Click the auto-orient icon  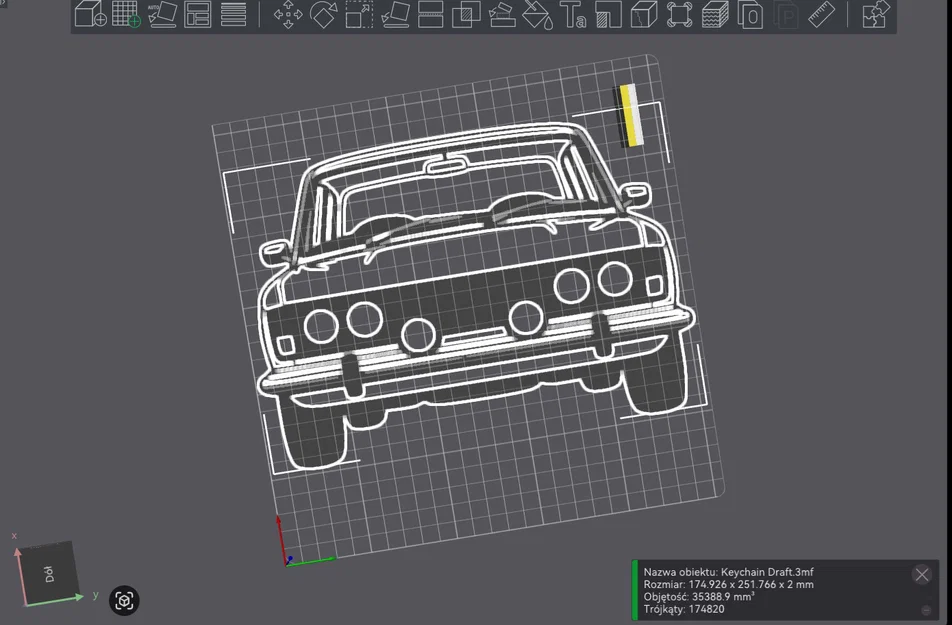tap(160, 15)
